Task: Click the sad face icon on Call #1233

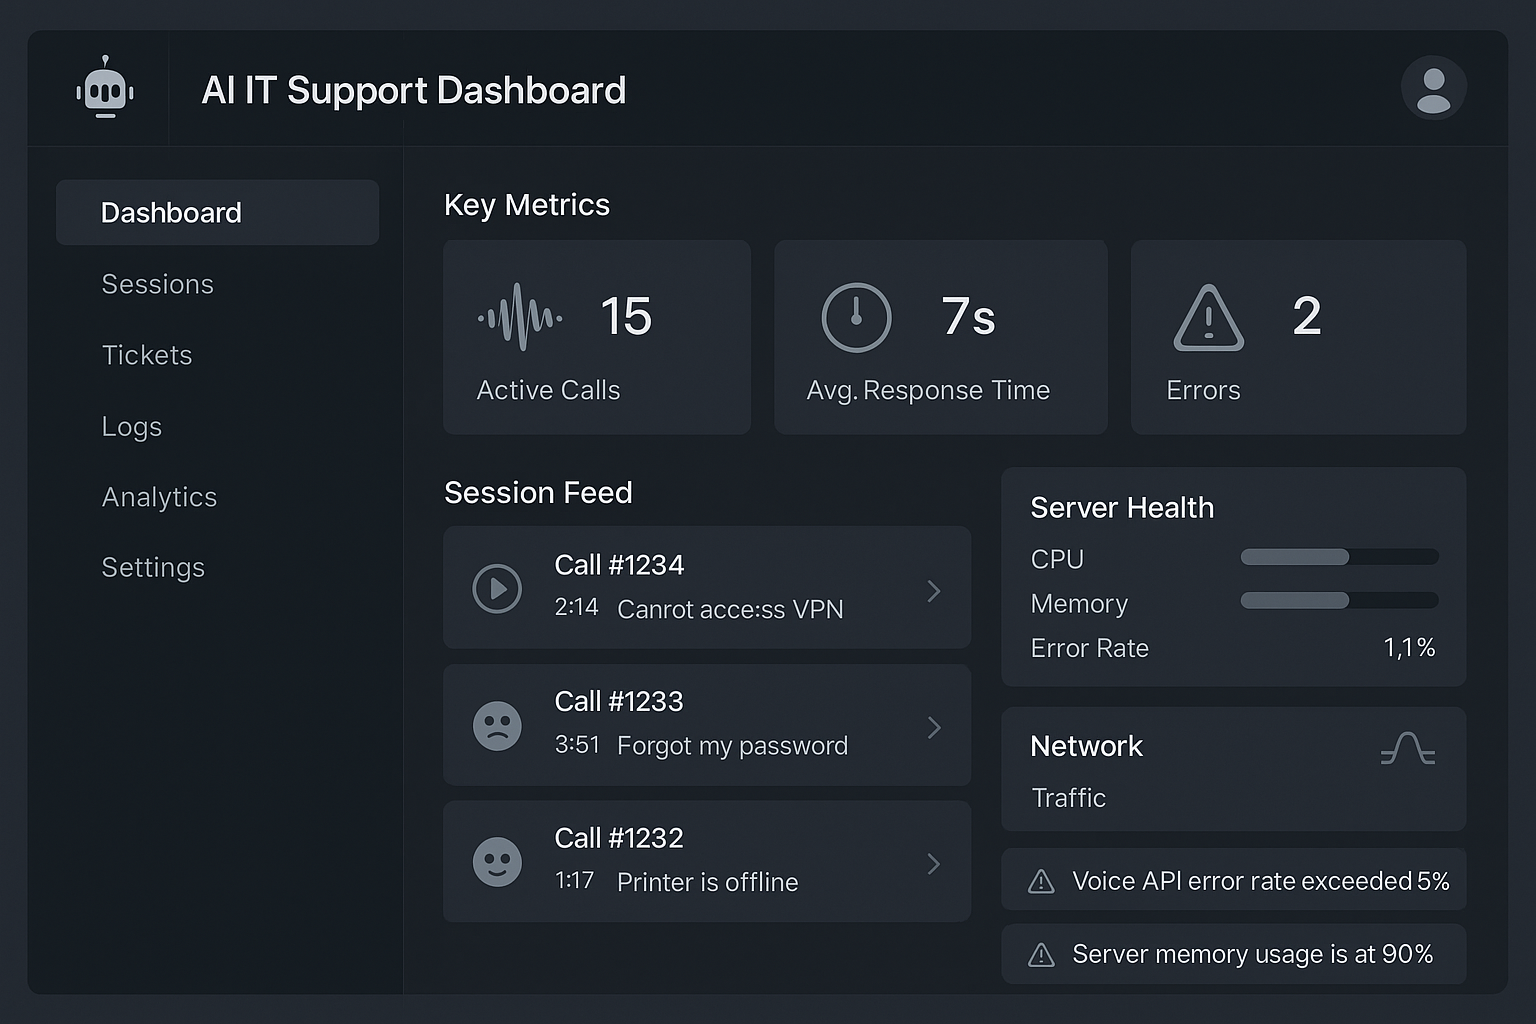Action: click(x=497, y=725)
